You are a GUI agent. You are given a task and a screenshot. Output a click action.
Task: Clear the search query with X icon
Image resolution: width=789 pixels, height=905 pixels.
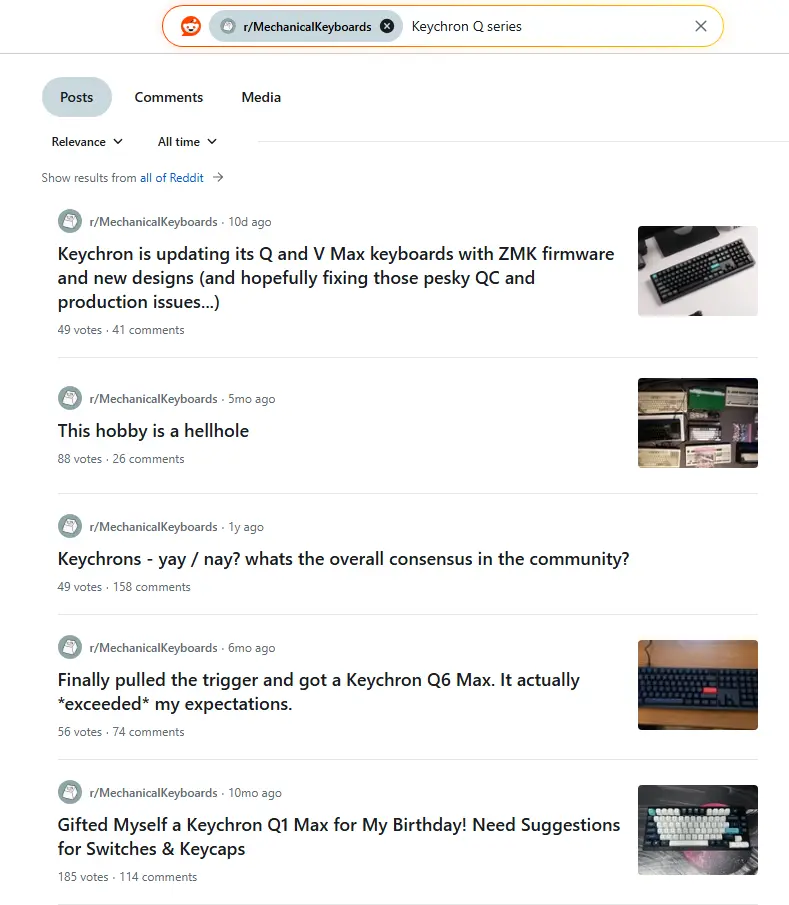(x=701, y=26)
